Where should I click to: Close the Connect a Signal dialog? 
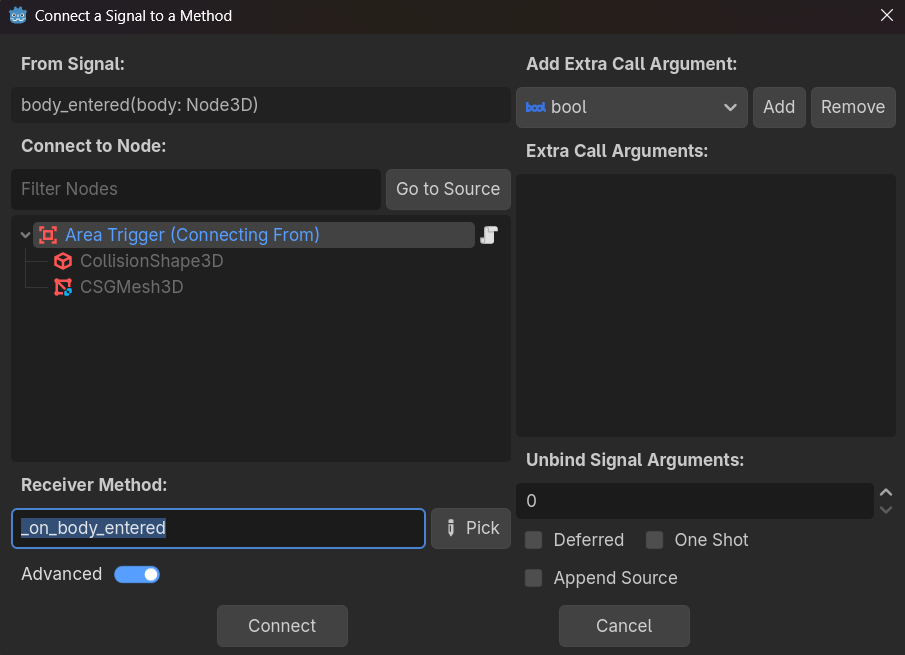(886, 16)
